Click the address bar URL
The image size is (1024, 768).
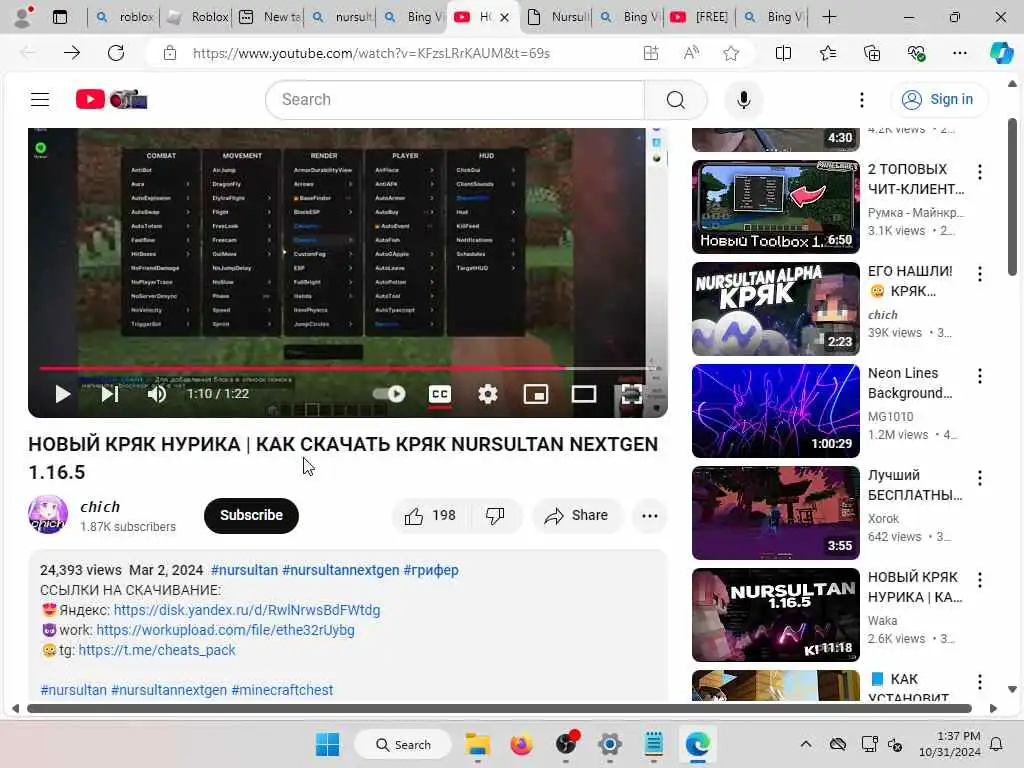coord(371,53)
